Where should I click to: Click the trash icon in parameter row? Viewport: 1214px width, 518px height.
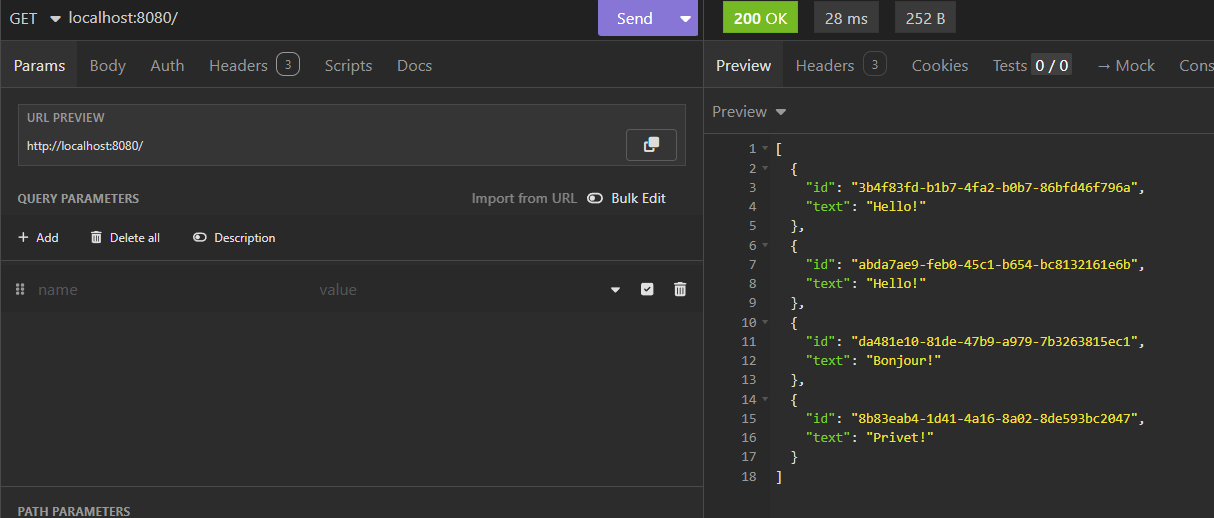[680, 289]
